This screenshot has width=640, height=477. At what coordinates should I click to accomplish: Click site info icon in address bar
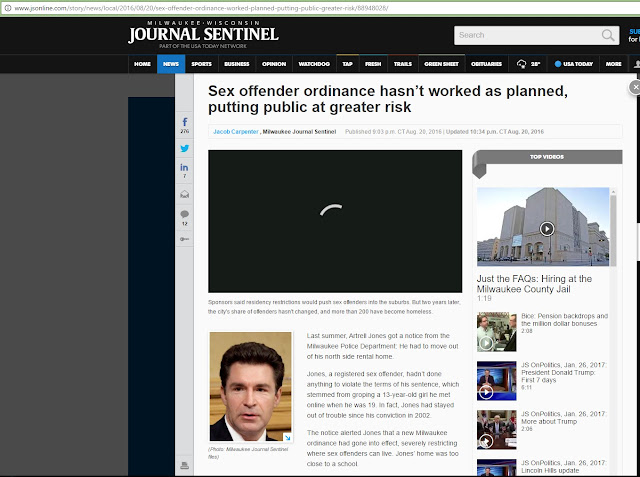7,8
